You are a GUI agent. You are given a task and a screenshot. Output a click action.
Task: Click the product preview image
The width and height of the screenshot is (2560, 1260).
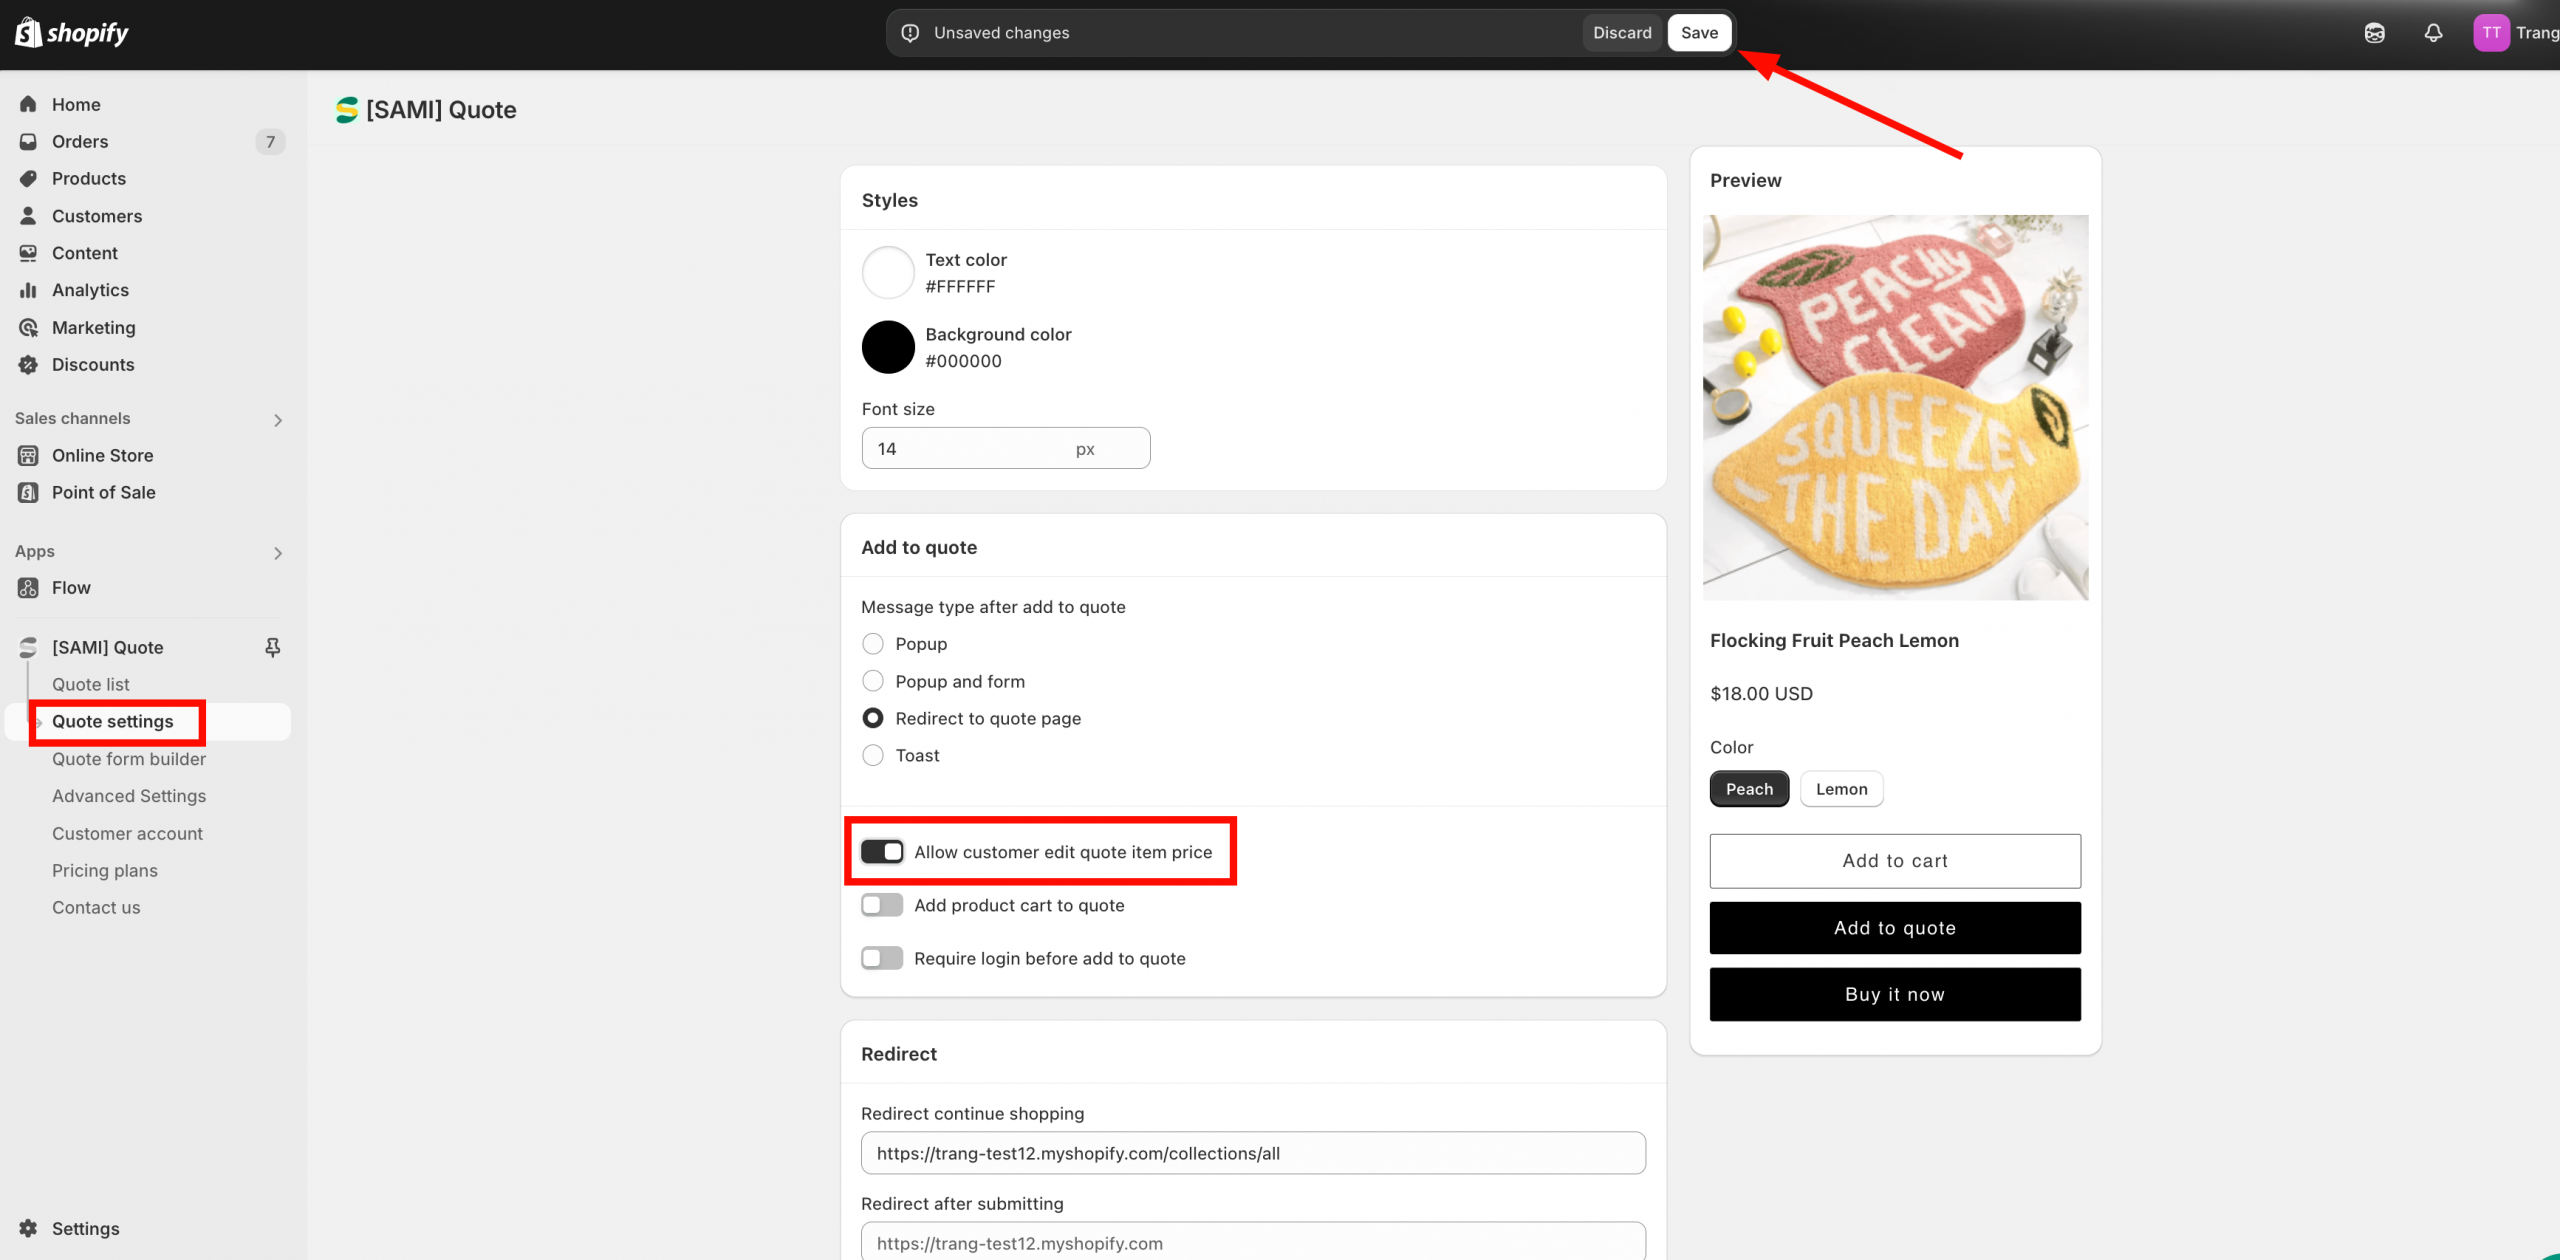click(x=1895, y=408)
